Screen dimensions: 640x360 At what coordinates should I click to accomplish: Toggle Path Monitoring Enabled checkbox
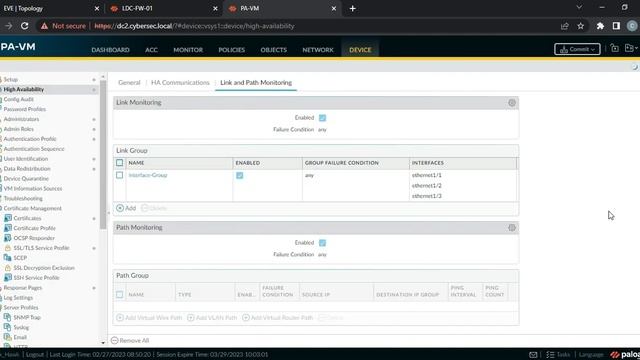pos(322,243)
